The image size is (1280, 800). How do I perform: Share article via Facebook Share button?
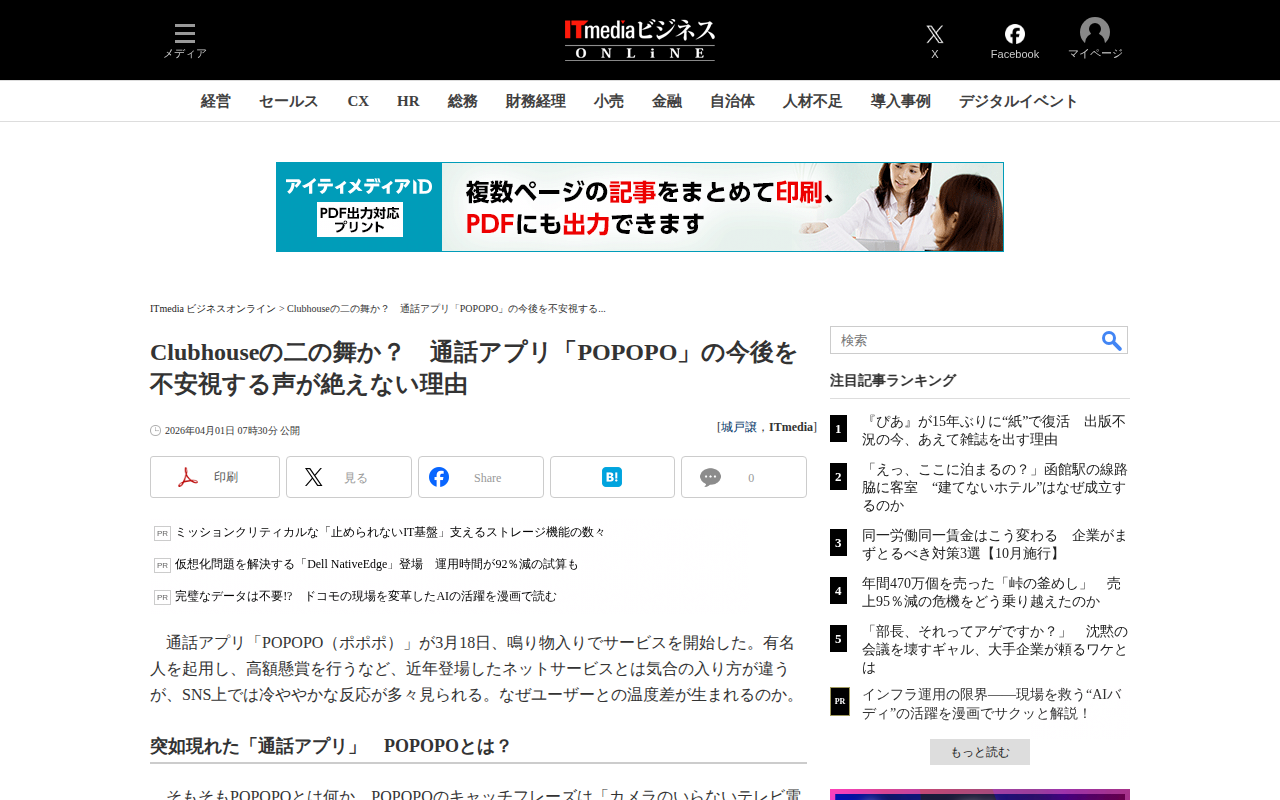click(x=481, y=477)
